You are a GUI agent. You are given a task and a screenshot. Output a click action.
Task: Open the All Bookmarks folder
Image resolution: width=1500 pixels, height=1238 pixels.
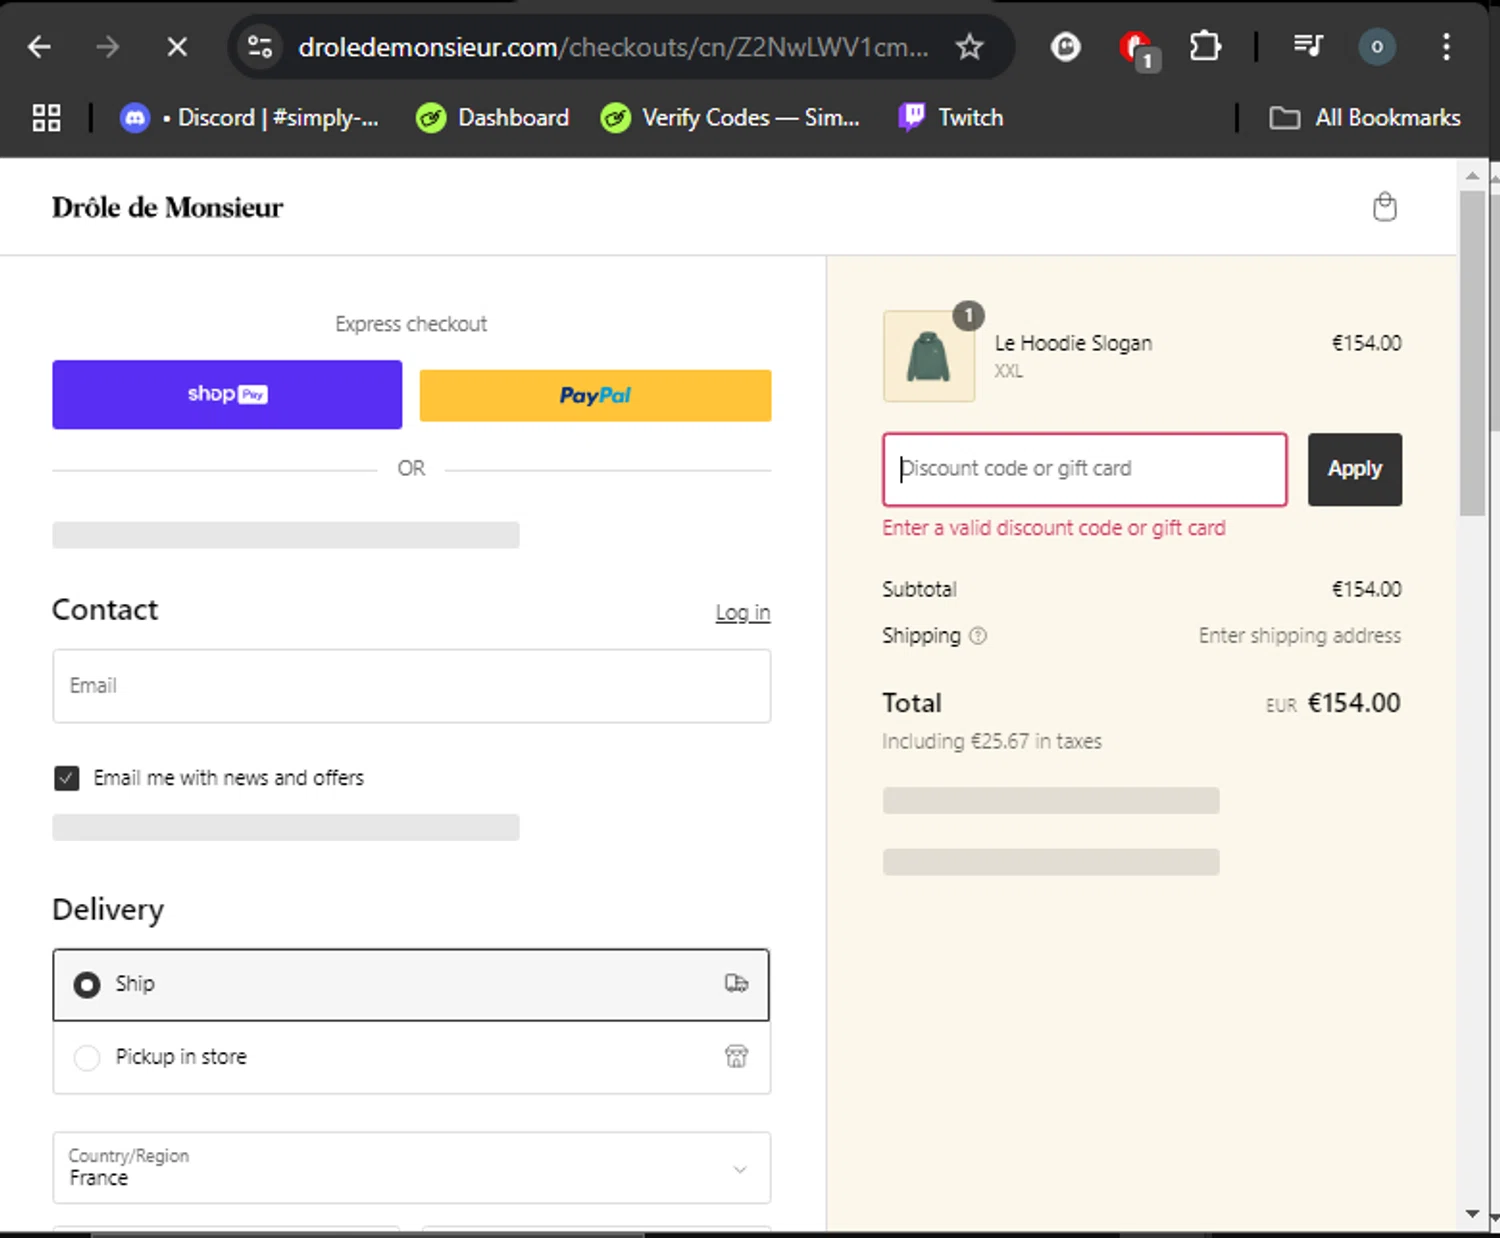(x=1365, y=118)
